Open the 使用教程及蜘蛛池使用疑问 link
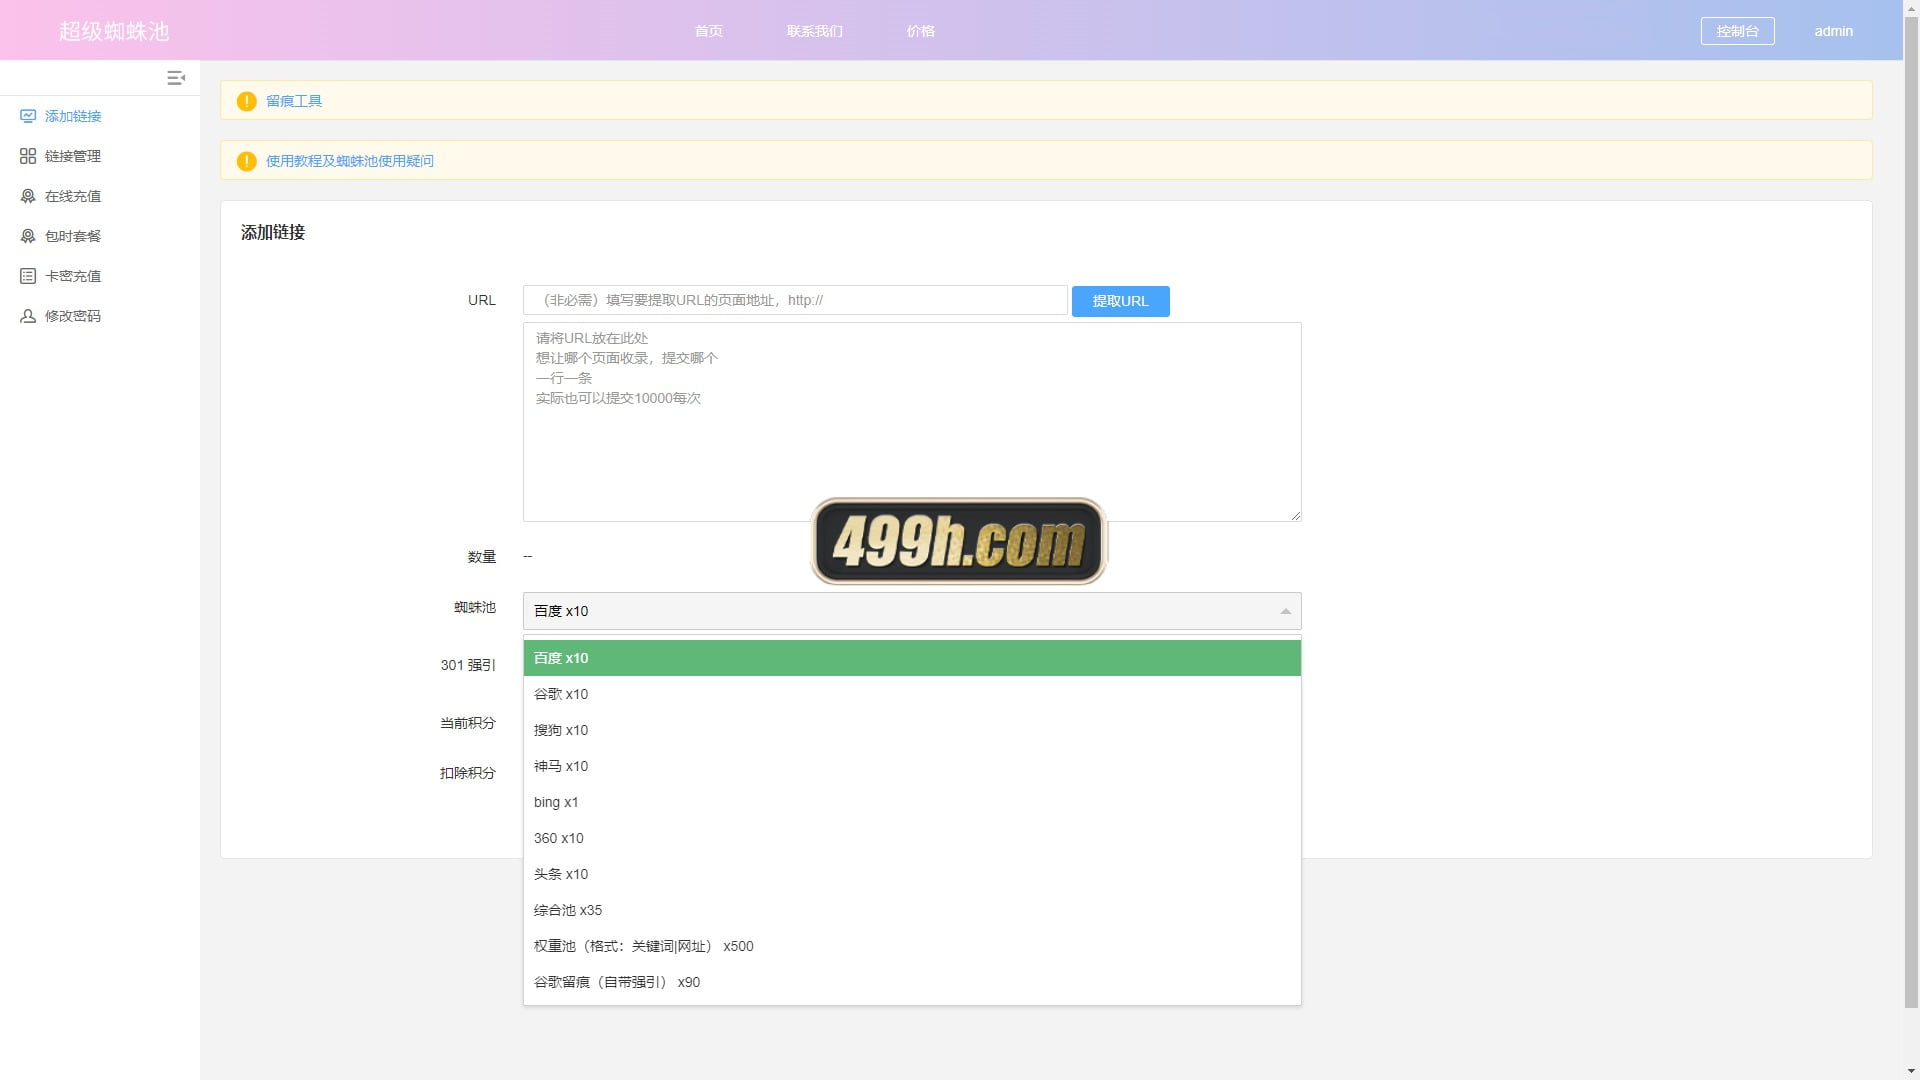The height and width of the screenshot is (1080, 1920). coord(350,161)
